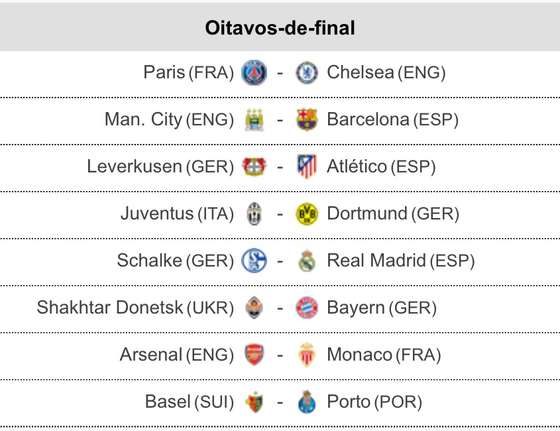Select the Schalke crest icon
The width and height of the screenshot is (560, 431).
point(254,261)
